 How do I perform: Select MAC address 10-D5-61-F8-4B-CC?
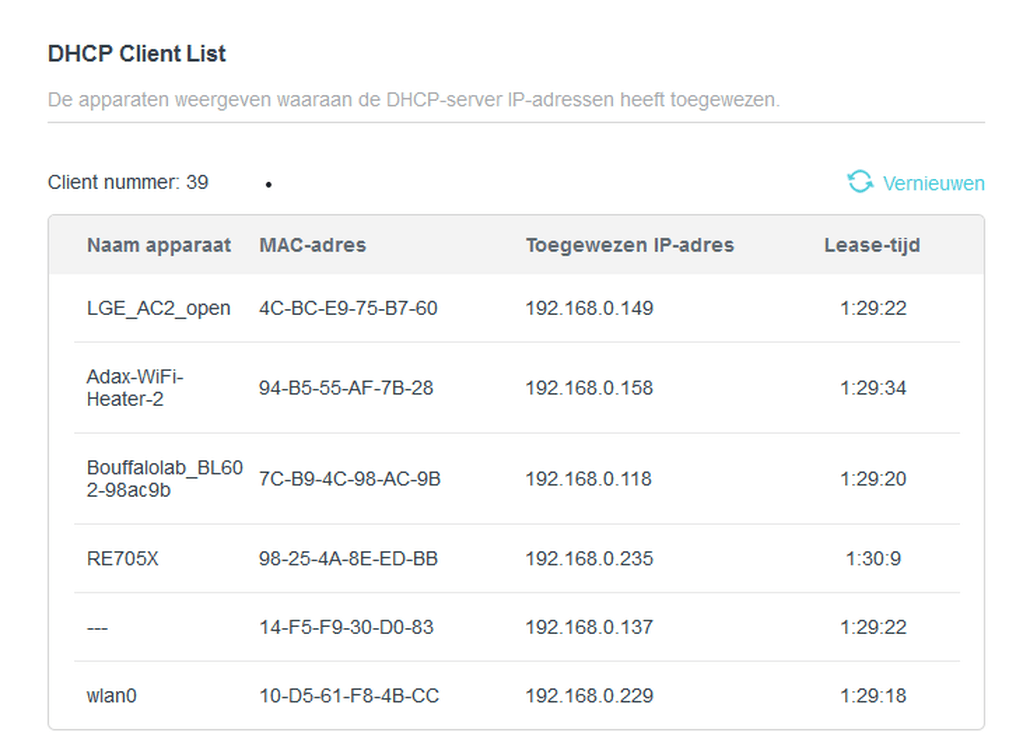[349, 696]
